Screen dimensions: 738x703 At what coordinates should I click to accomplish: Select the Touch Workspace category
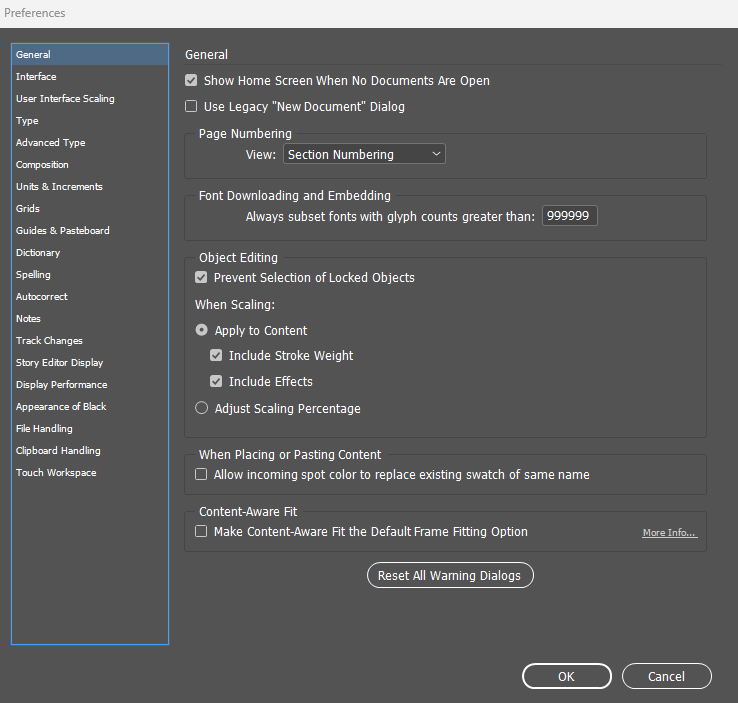(x=90, y=472)
